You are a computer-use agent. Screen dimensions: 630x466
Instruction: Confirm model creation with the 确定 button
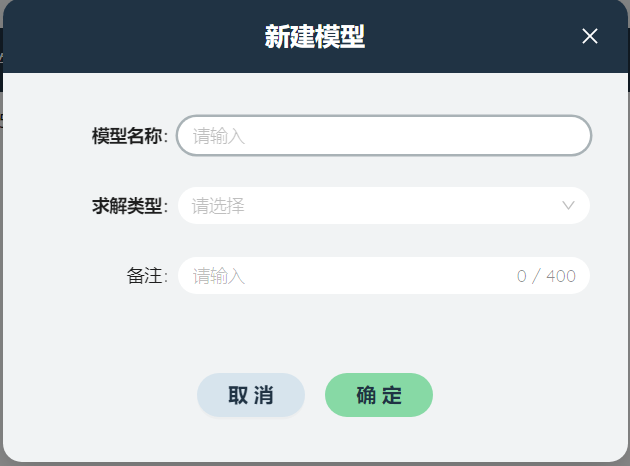tap(379, 395)
